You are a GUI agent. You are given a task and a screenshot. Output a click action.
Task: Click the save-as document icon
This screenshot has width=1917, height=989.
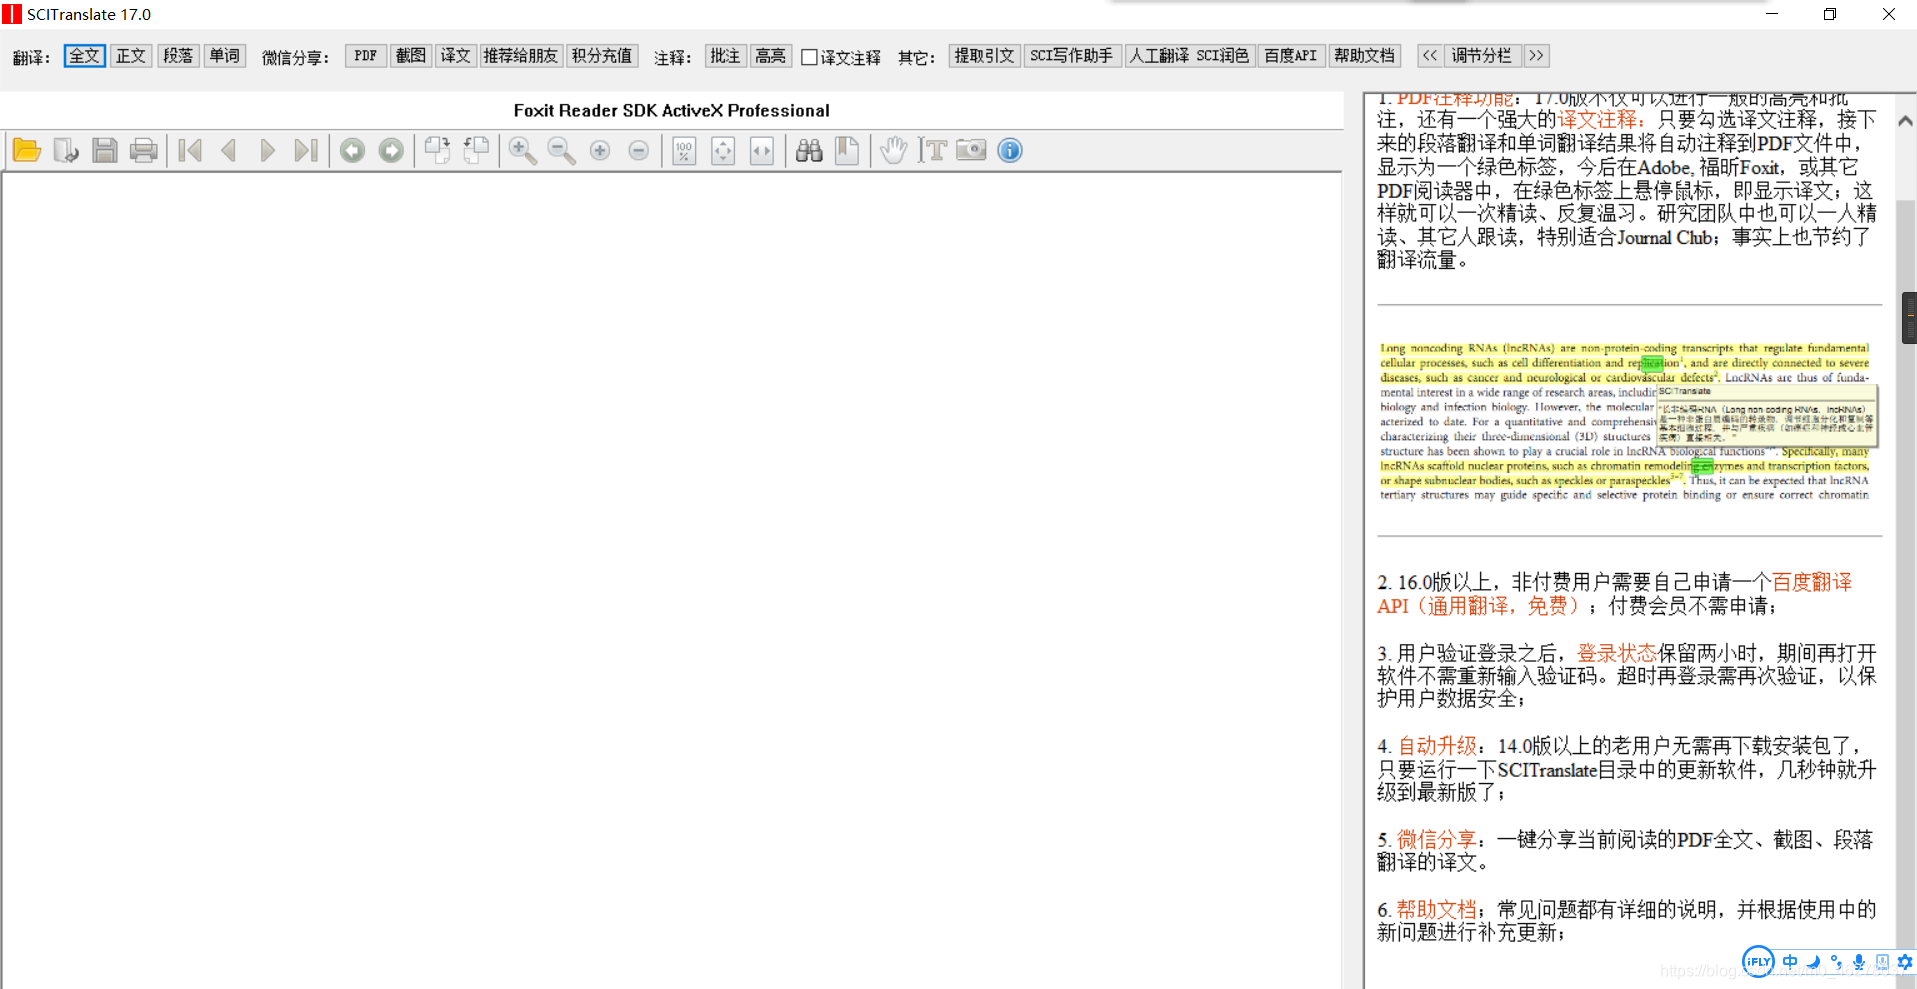[66, 151]
